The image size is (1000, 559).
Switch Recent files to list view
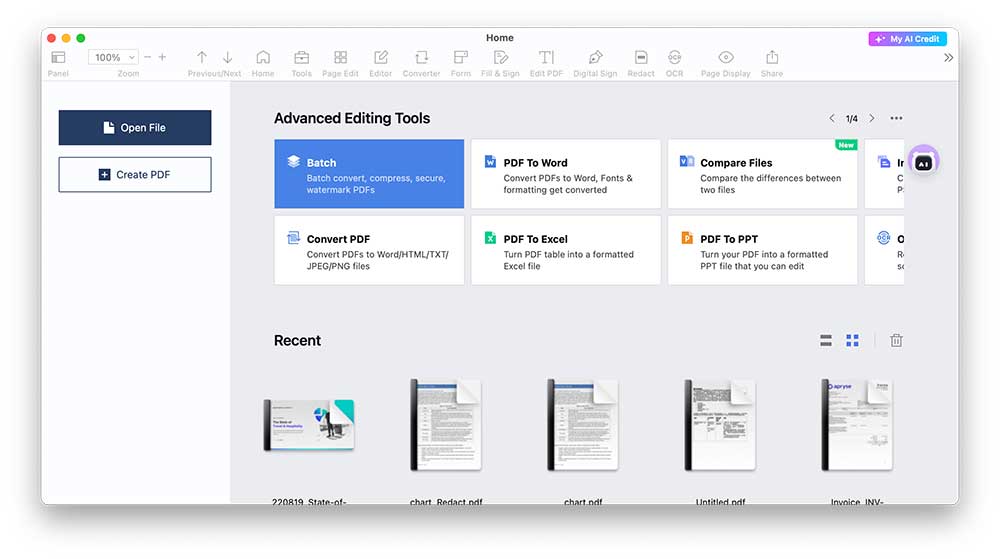pyautogui.click(x=826, y=341)
